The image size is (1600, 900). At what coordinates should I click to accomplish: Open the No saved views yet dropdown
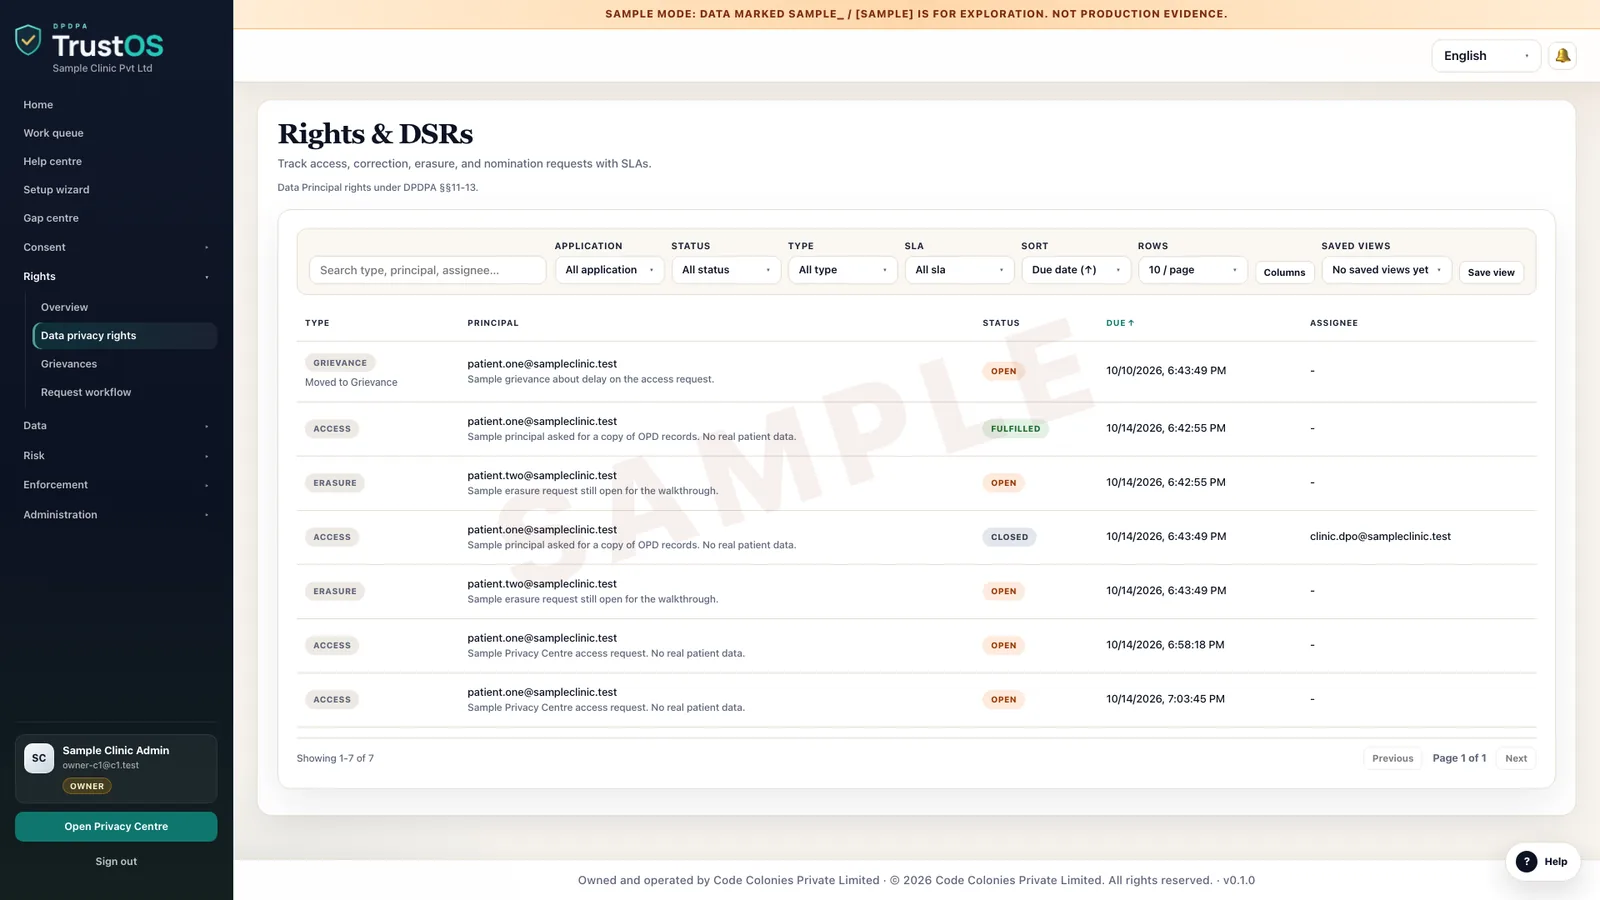click(1386, 270)
